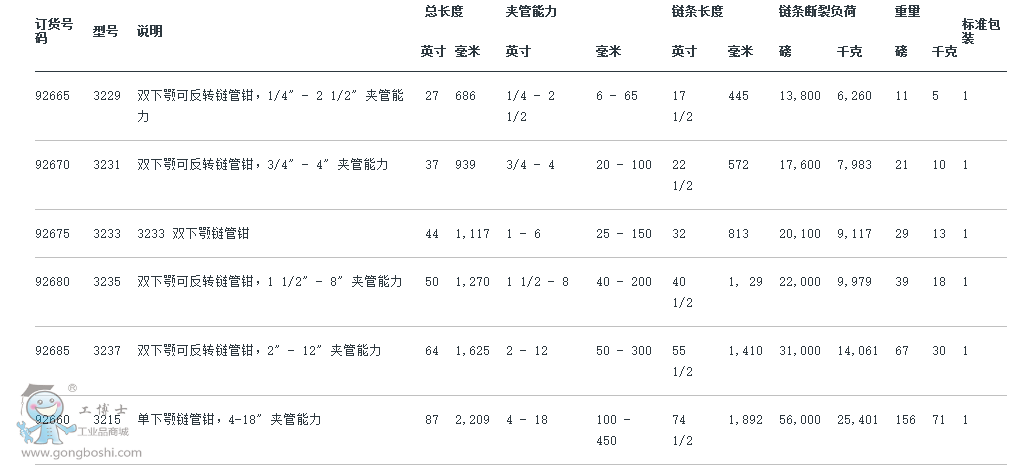Click model number 3235
The image size is (1013, 472).
tap(107, 282)
